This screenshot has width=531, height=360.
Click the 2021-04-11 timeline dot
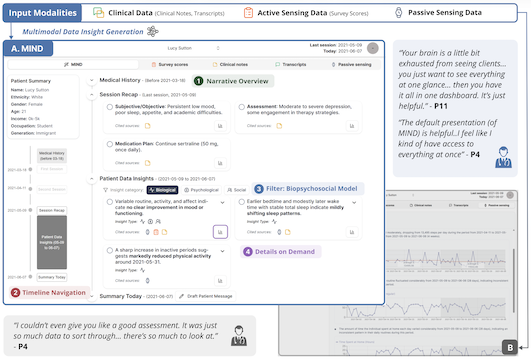[x=30, y=189]
